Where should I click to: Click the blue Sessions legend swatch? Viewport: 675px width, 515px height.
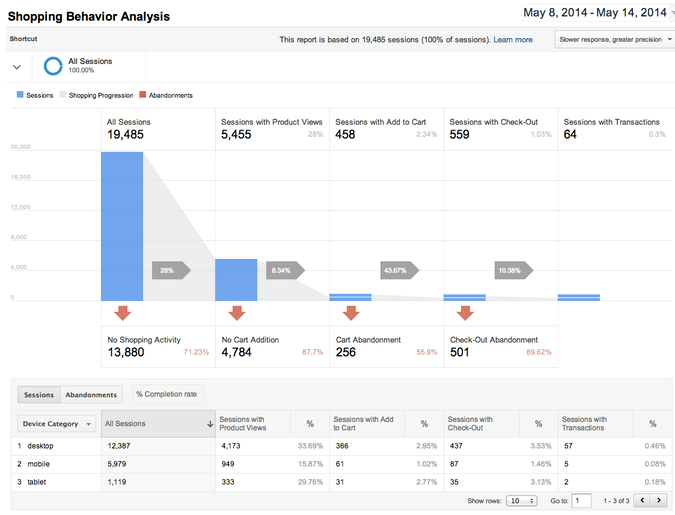[x=21, y=95]
